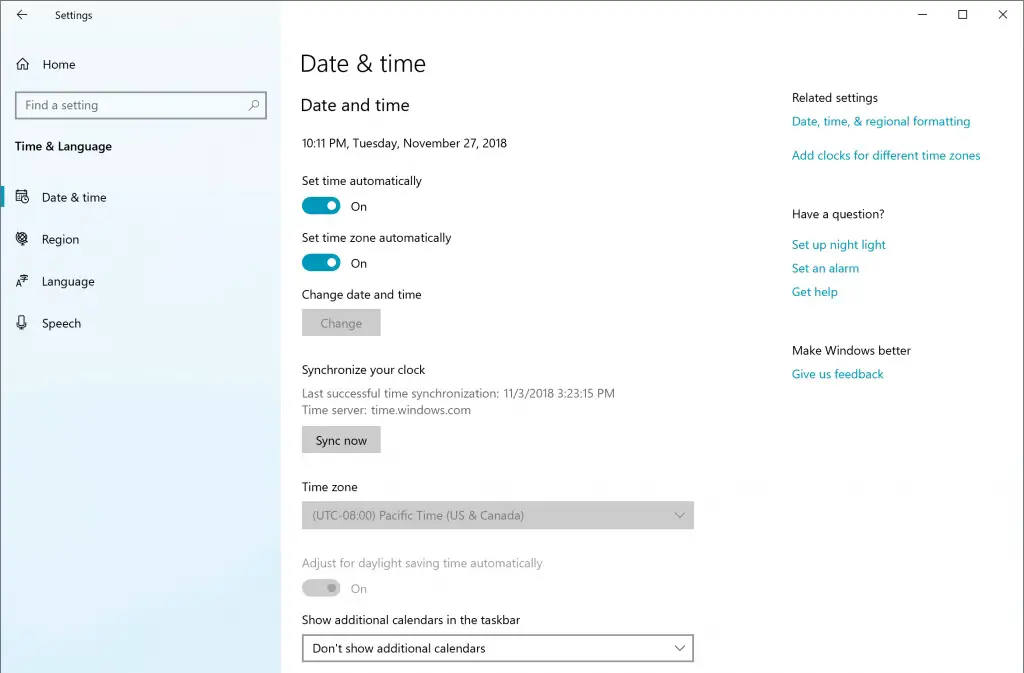The width and height of the screenshot is (1024, 673).
Task: Minimize the Settings window
Action: click(922, 14)
